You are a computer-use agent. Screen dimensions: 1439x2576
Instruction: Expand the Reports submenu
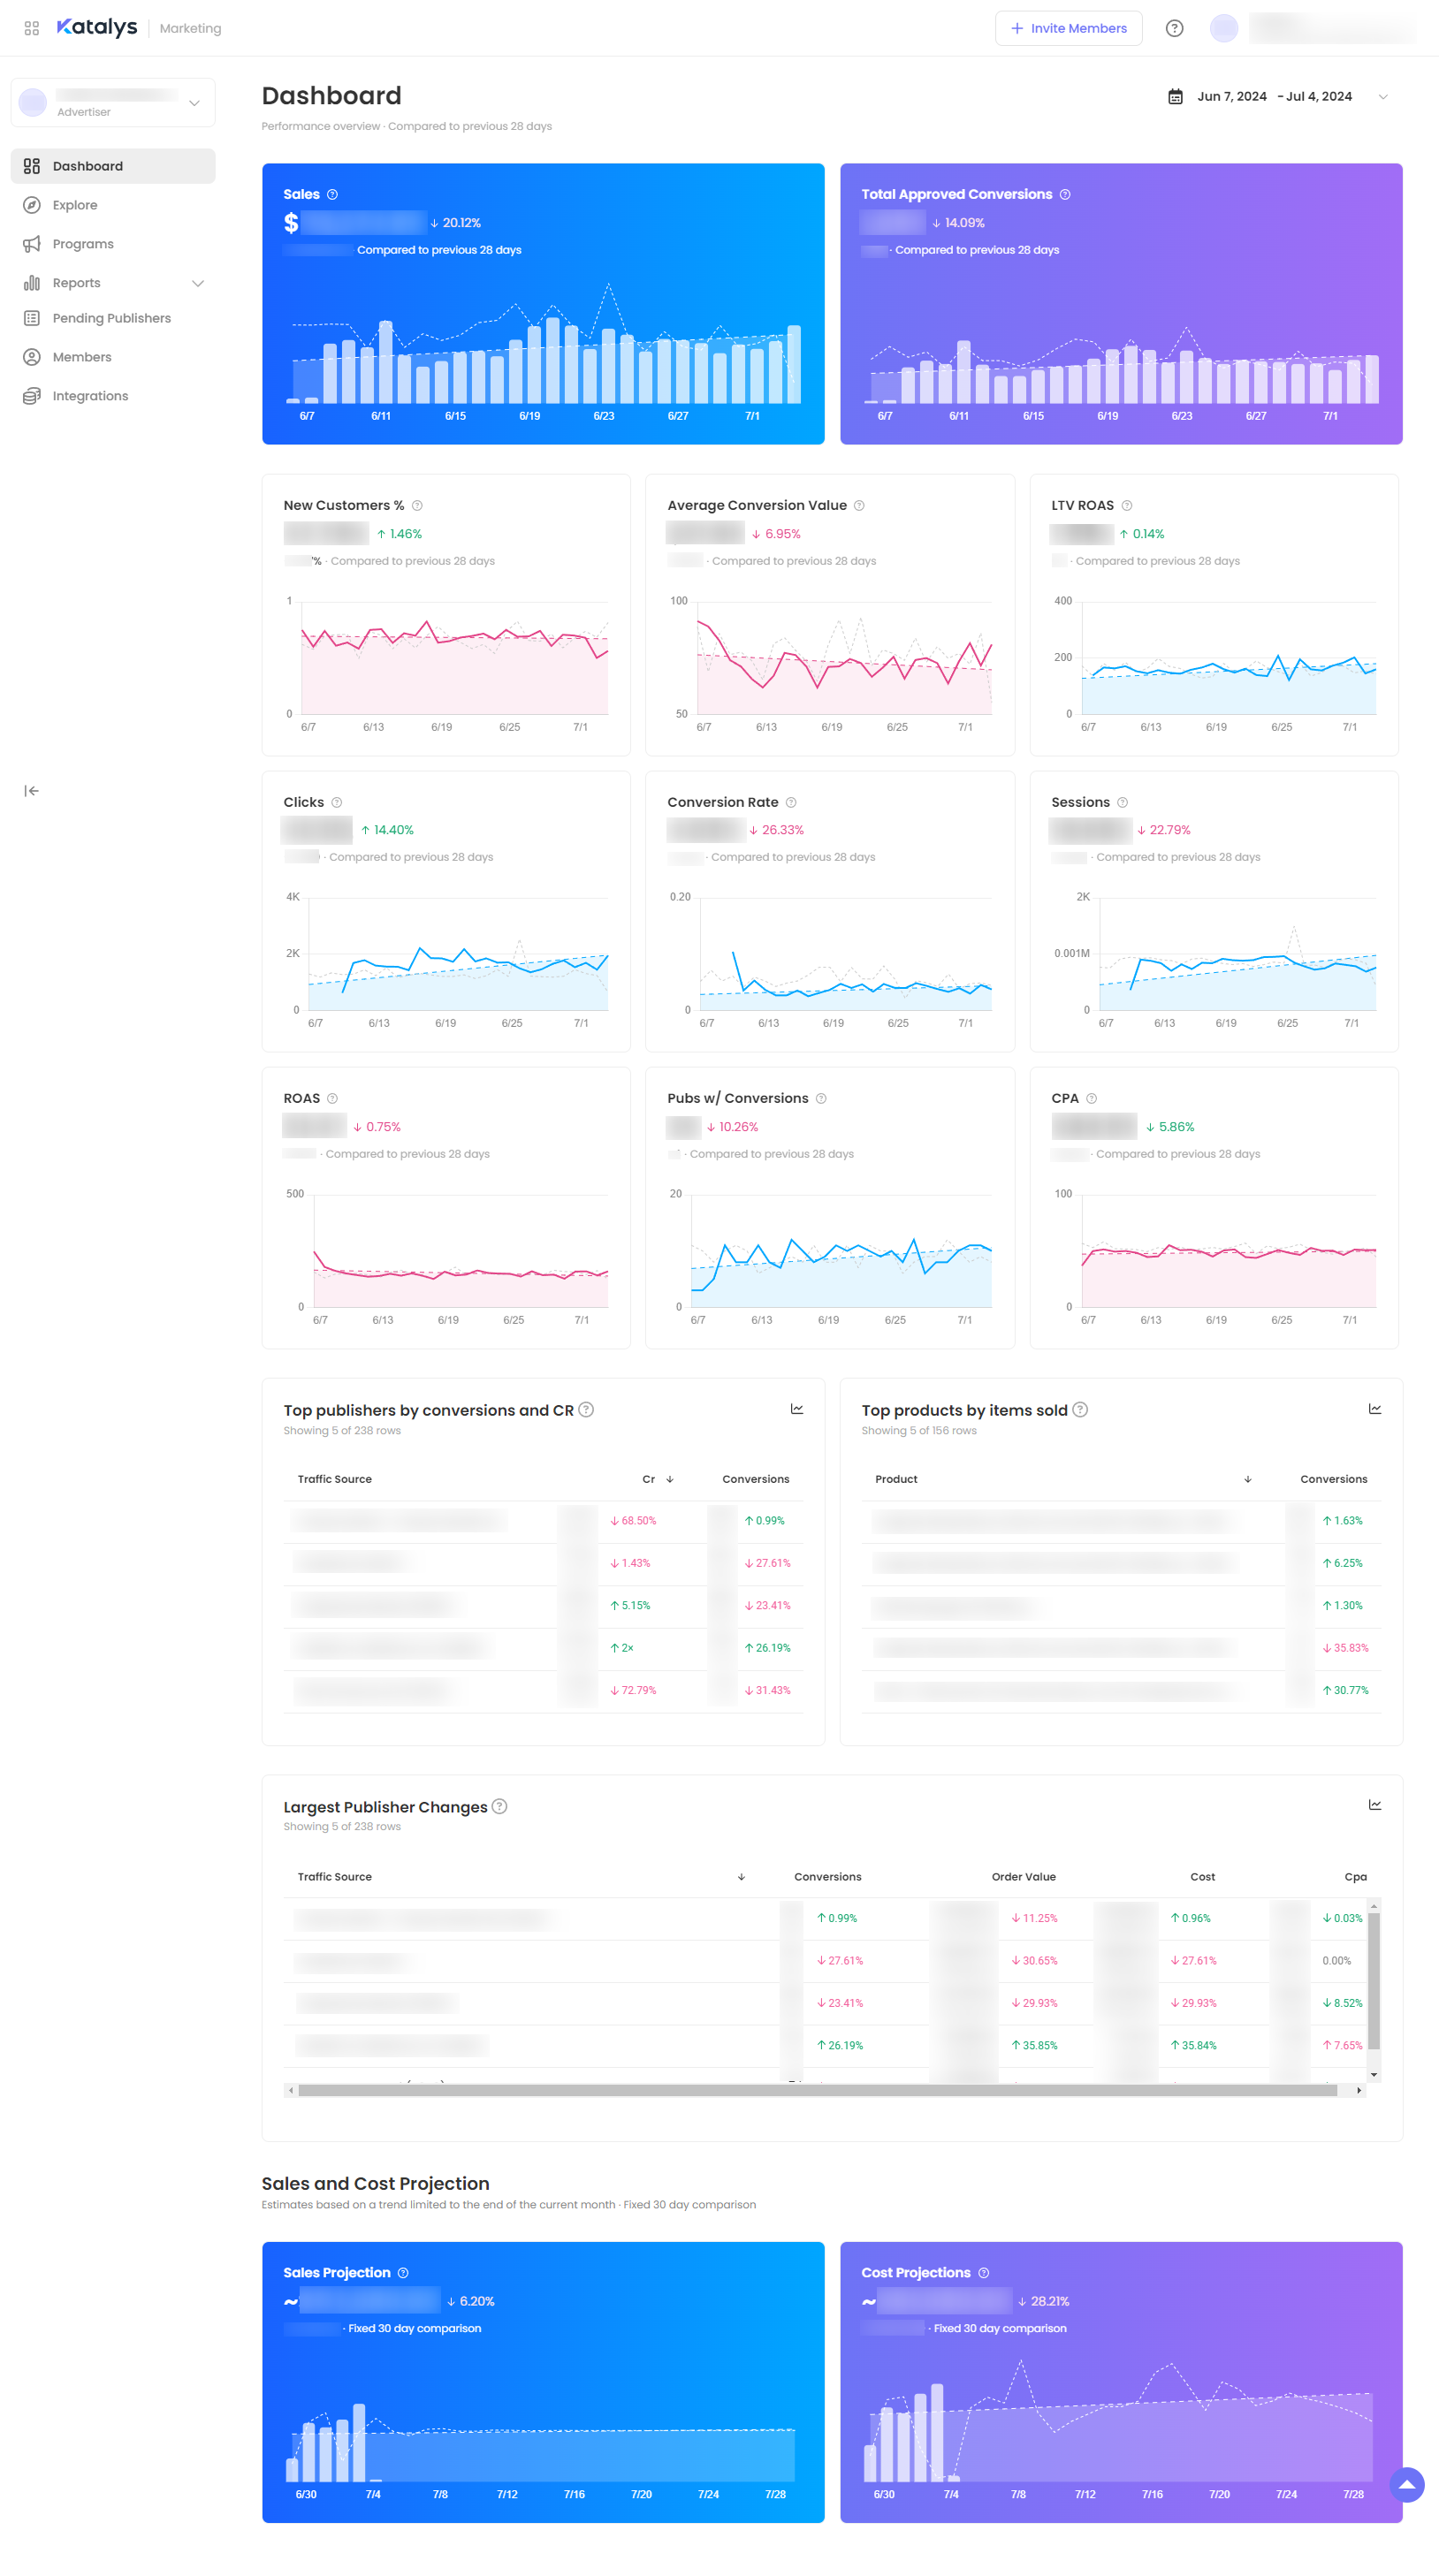click(197, 283)
